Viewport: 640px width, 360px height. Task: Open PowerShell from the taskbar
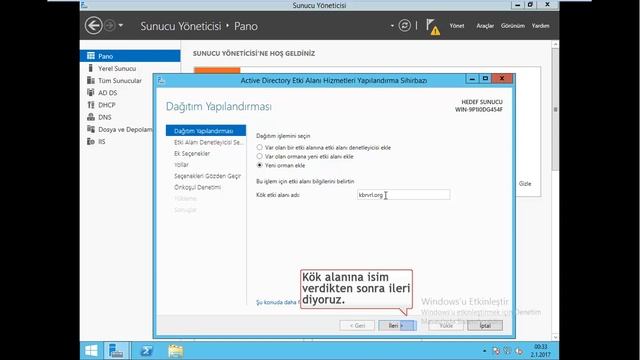[146, 351]
